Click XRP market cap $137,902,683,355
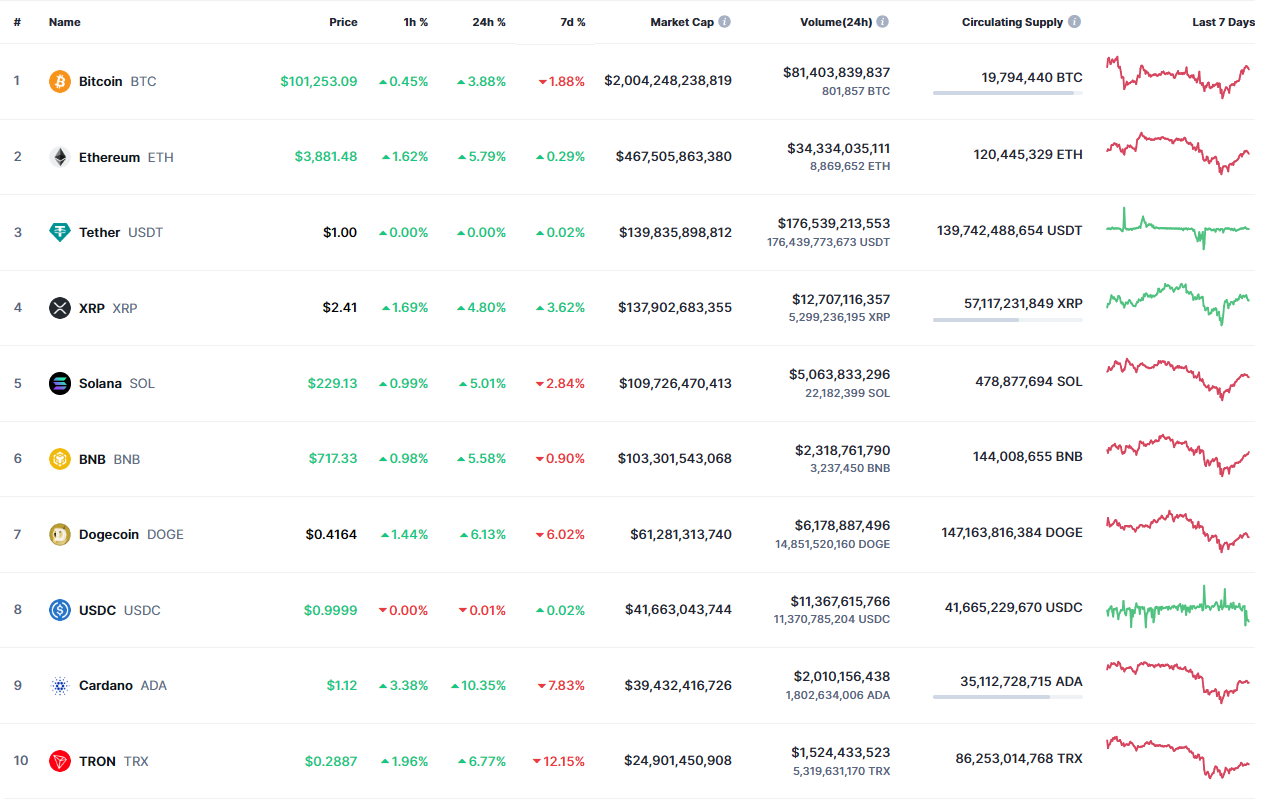This screenshot has width=1266, height=802. 675,308
